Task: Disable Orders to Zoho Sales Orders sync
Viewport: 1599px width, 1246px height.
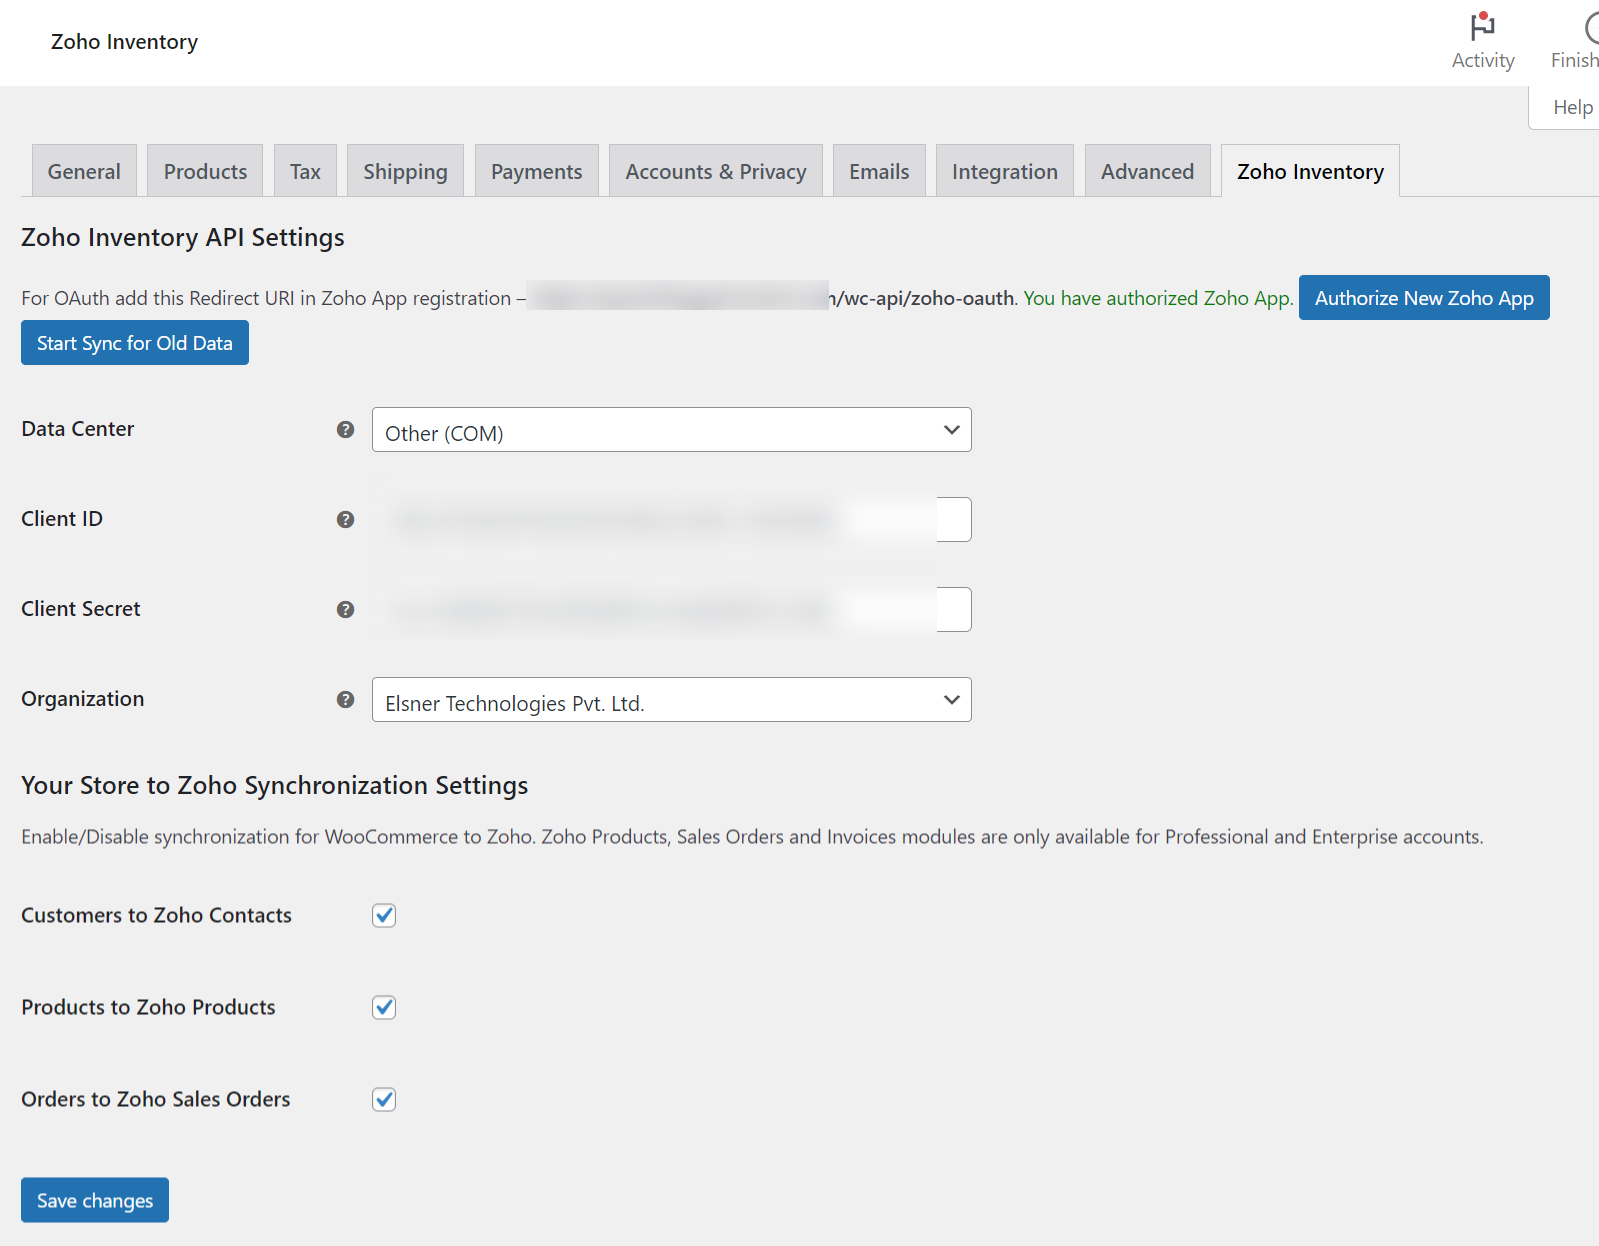Action: tap(384, 1099)
